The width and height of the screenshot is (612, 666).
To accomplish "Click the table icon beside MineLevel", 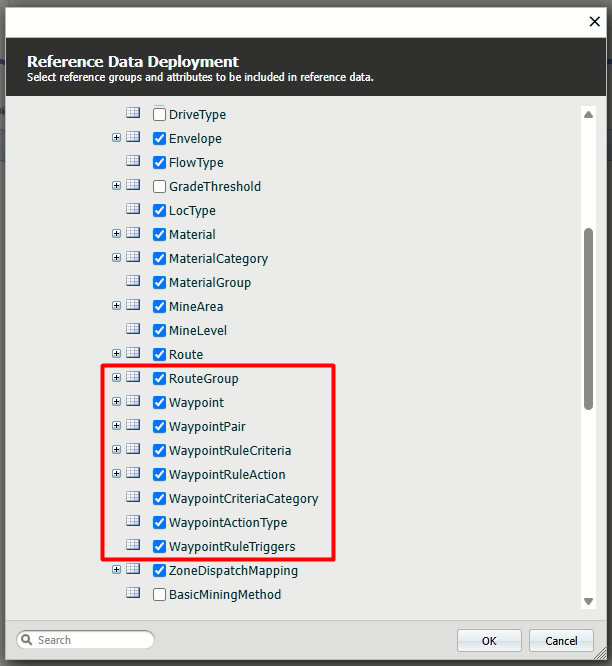I will point(133,330).
